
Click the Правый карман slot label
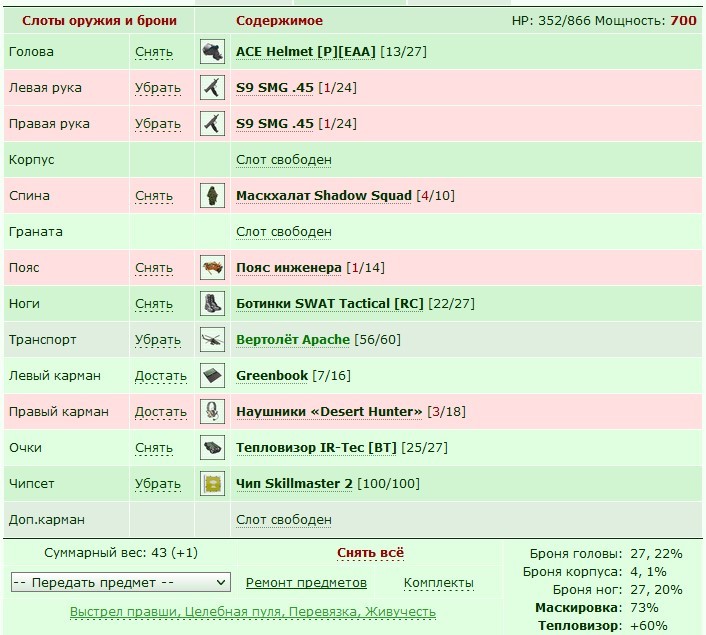click(x=59, y=412)
